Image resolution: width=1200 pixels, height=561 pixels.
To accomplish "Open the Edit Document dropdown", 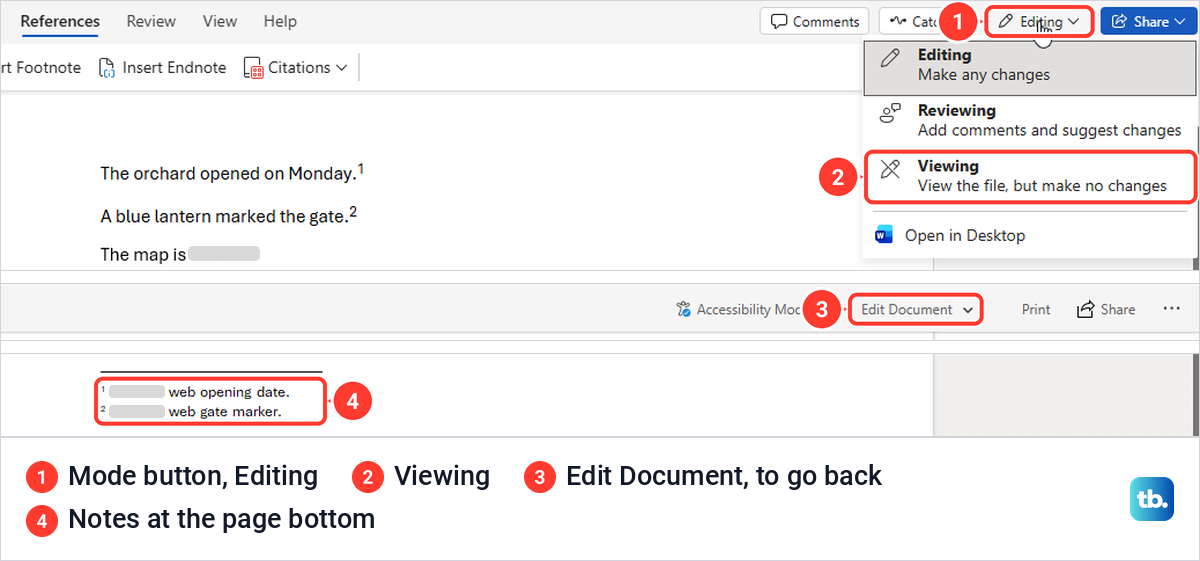I will tap(916, 310).
